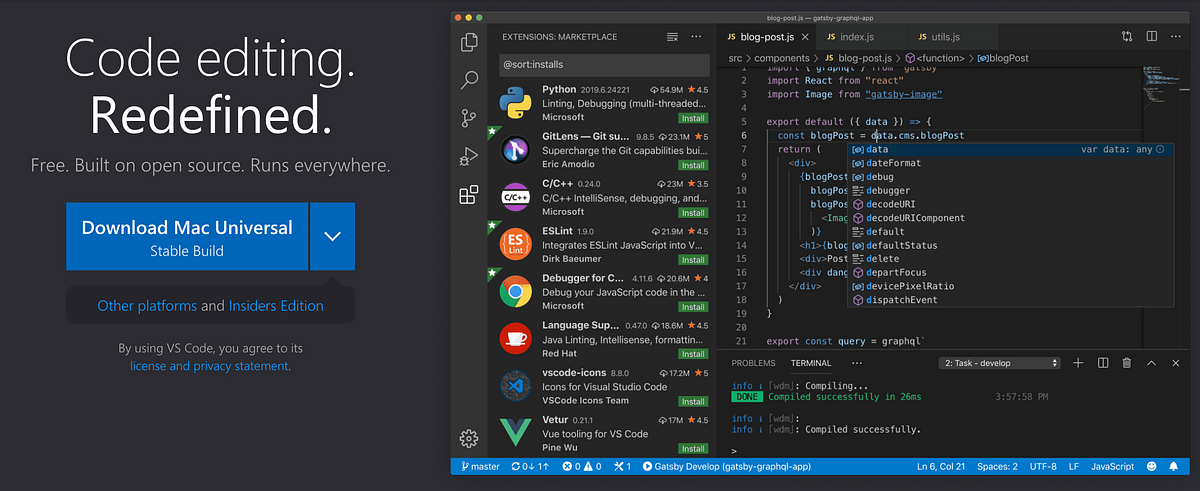Open the Run and Debug view icon
Screen dimensions: 1200x491
(468, 156)
